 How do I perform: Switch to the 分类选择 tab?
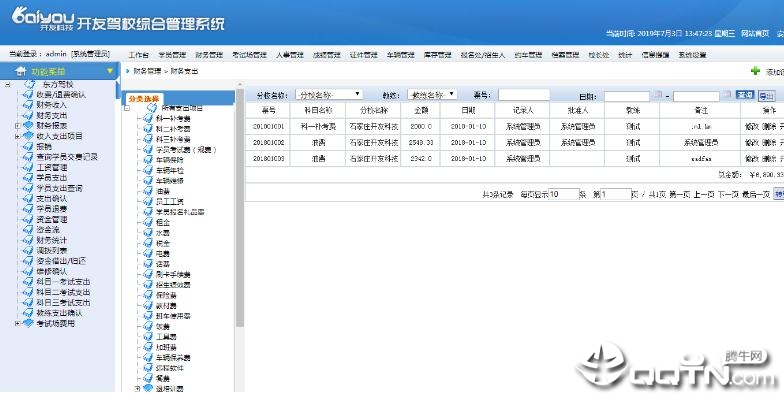coord(144,99)
